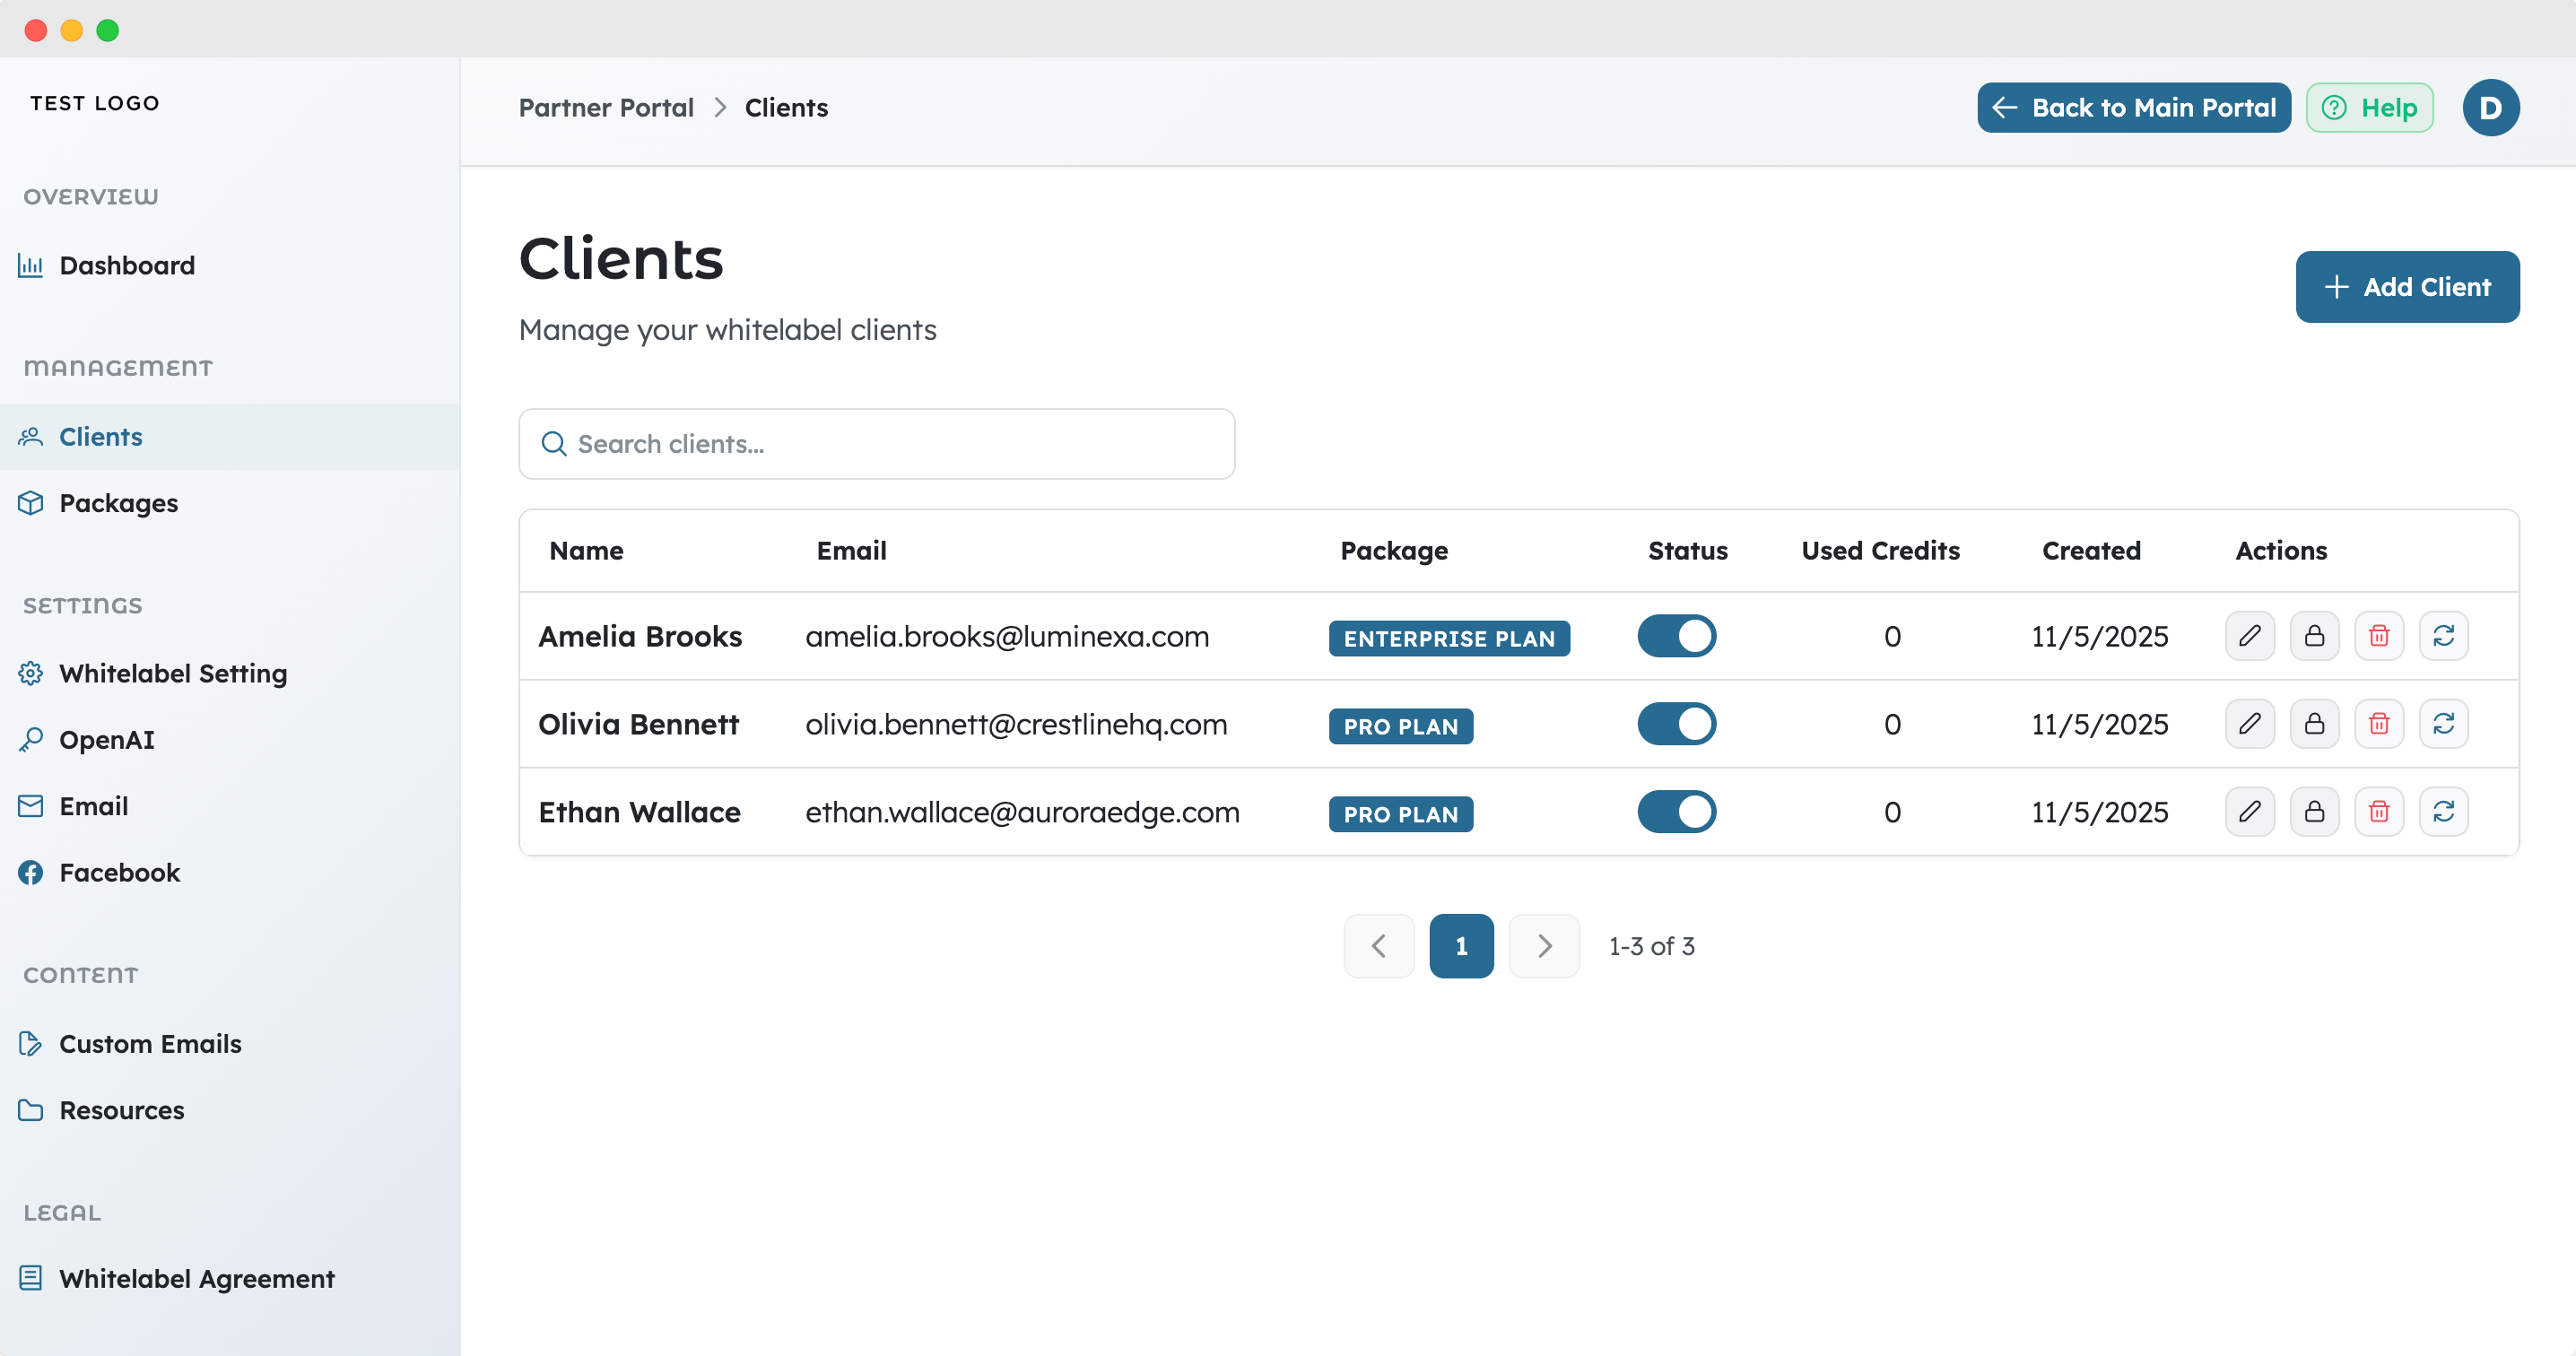Switch off Ethan Wallace status toggle

point(1676,811)
